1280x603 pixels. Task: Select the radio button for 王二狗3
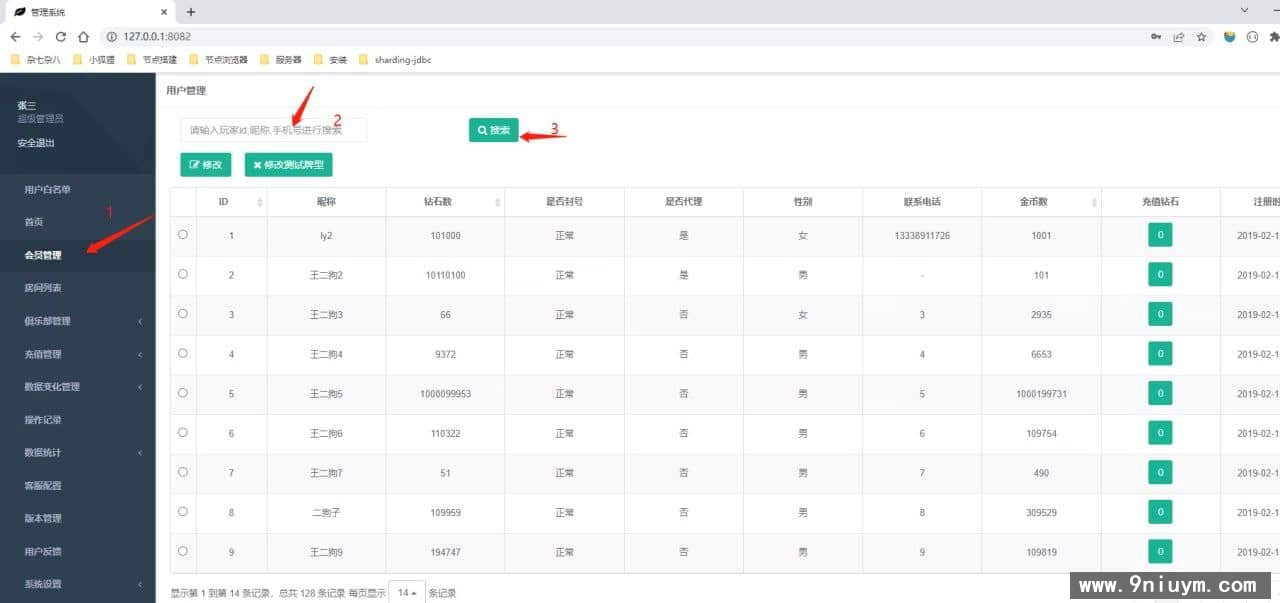(x=182, y=313)
